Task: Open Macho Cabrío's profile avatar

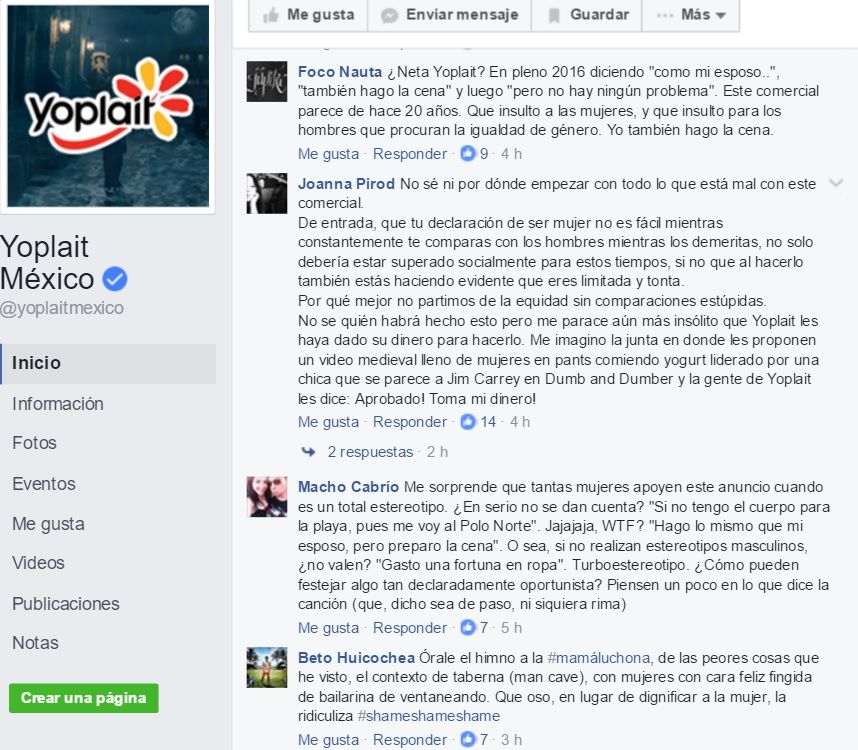Action: (x=267, y=497)
